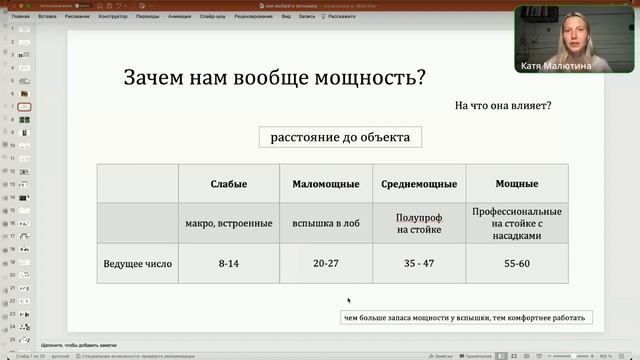Click the slide title Зачем нам вообще мощность?

click(x=274, y=78)
